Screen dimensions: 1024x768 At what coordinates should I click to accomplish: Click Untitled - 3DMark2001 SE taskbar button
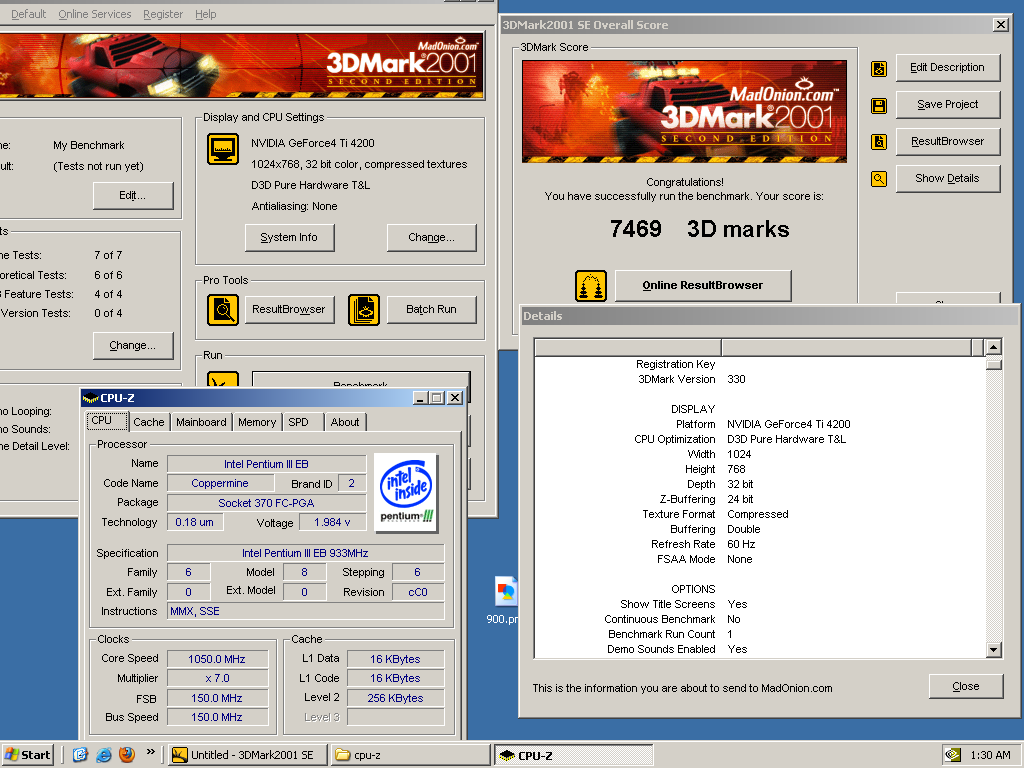pos(246,755)
